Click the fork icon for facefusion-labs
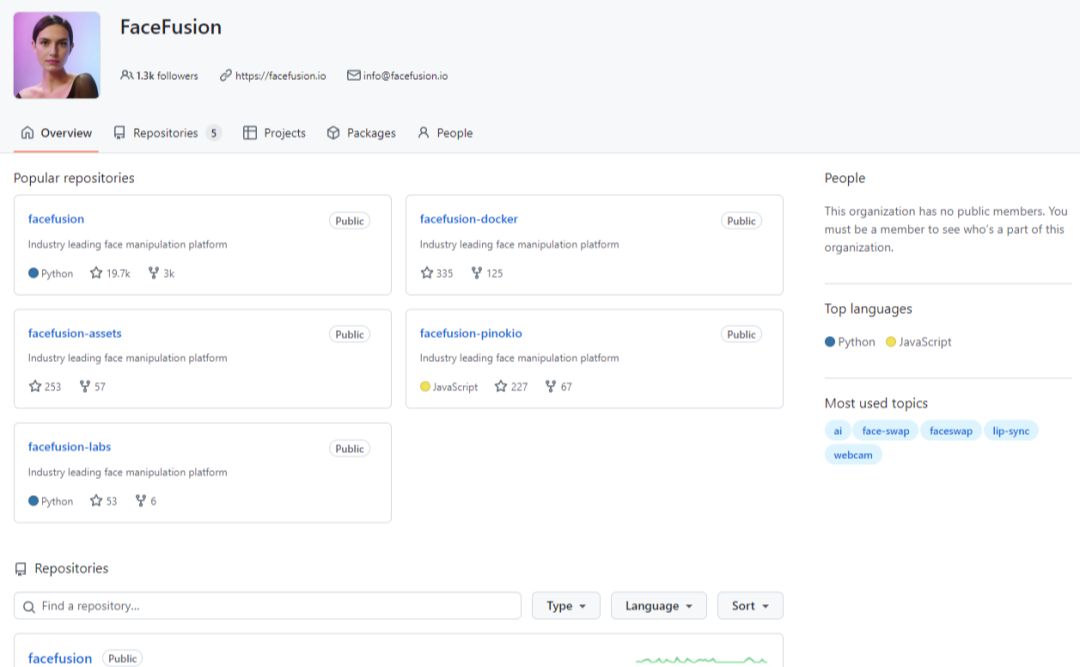 click(141, 501)
